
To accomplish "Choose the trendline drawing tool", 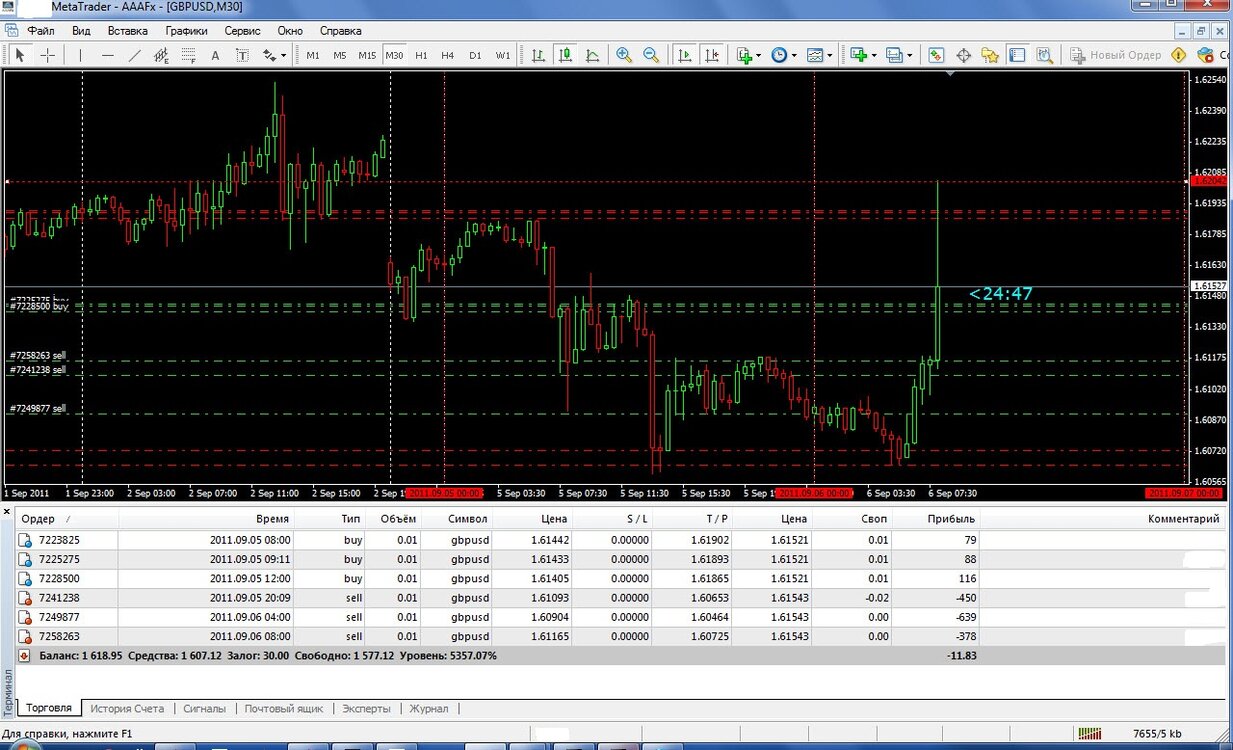I will 134,55.
